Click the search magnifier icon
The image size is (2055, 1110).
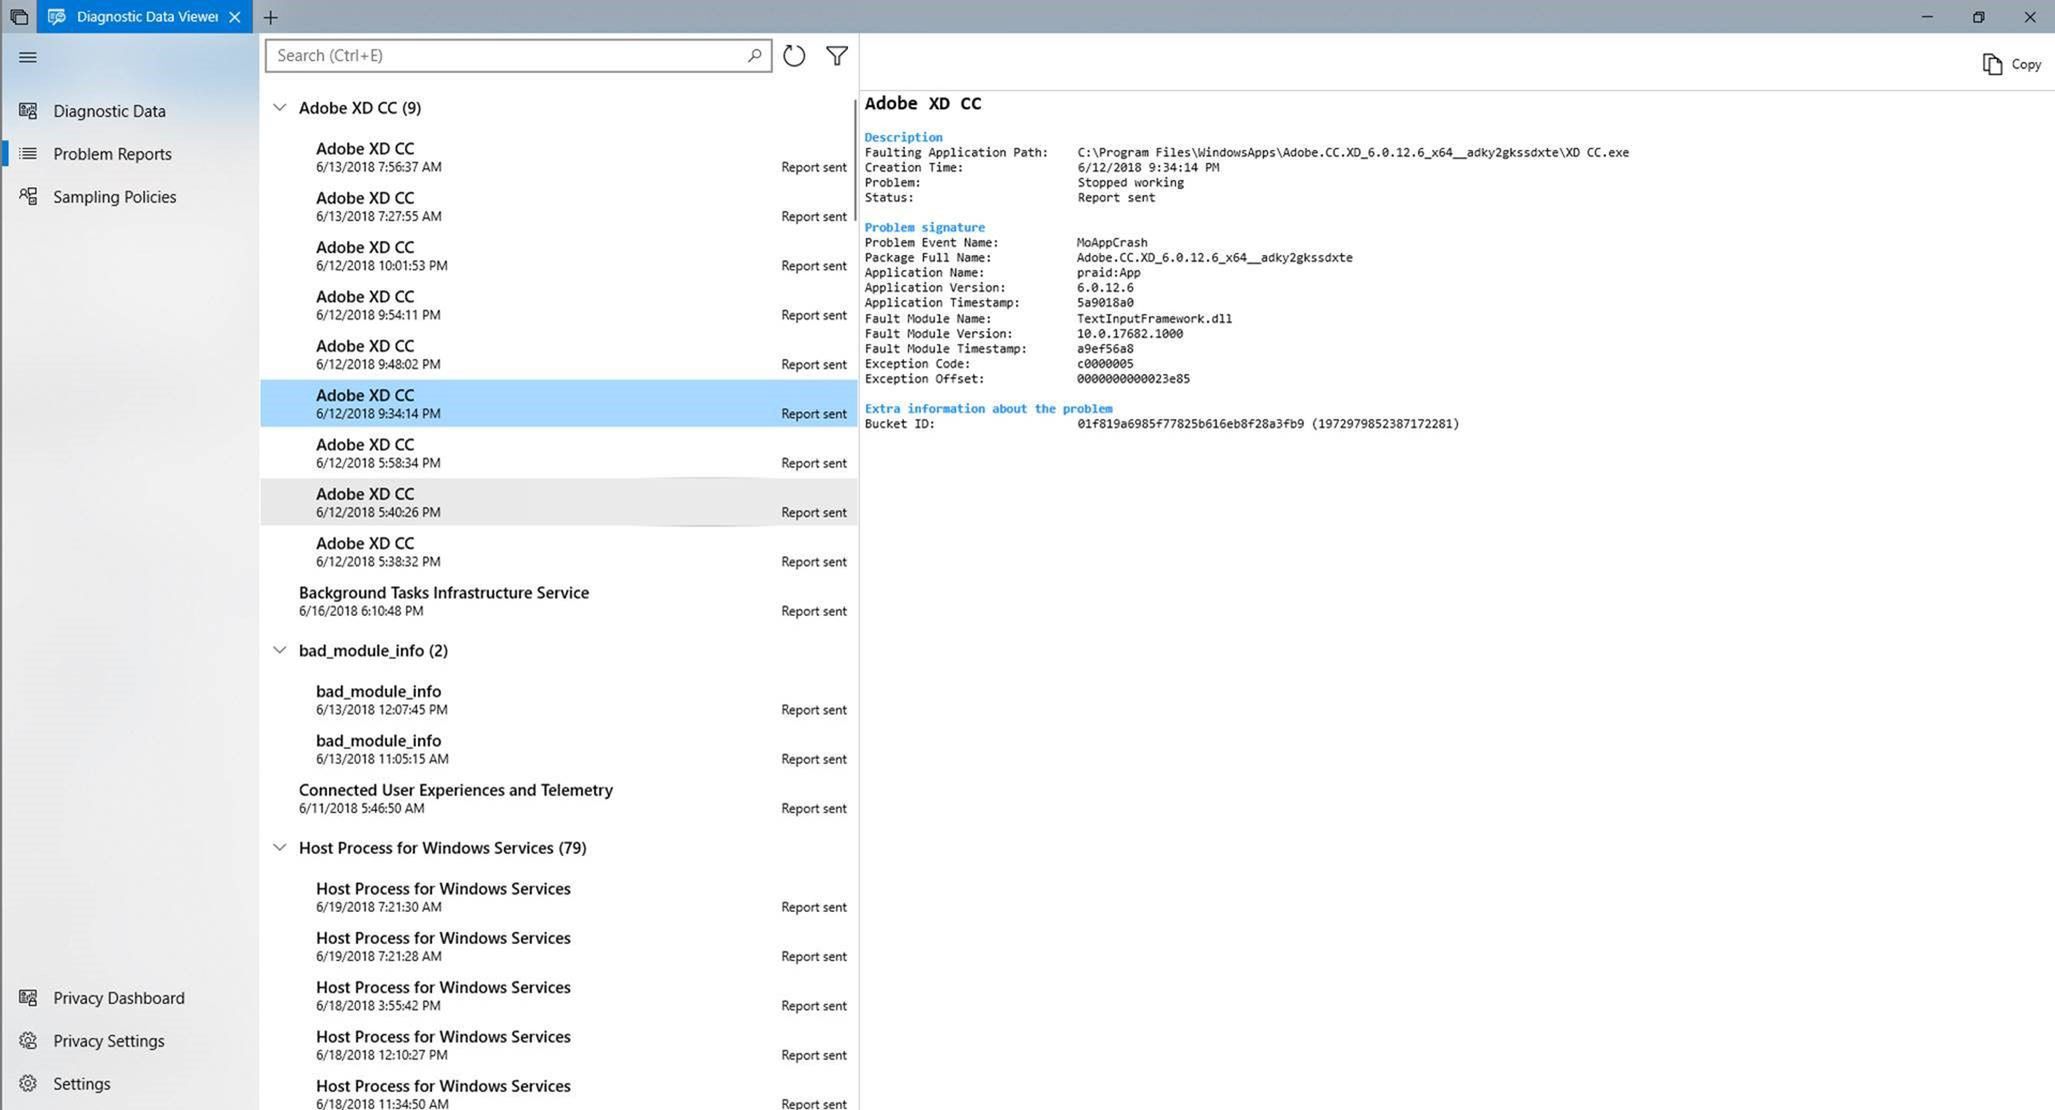tap(754, 56)
